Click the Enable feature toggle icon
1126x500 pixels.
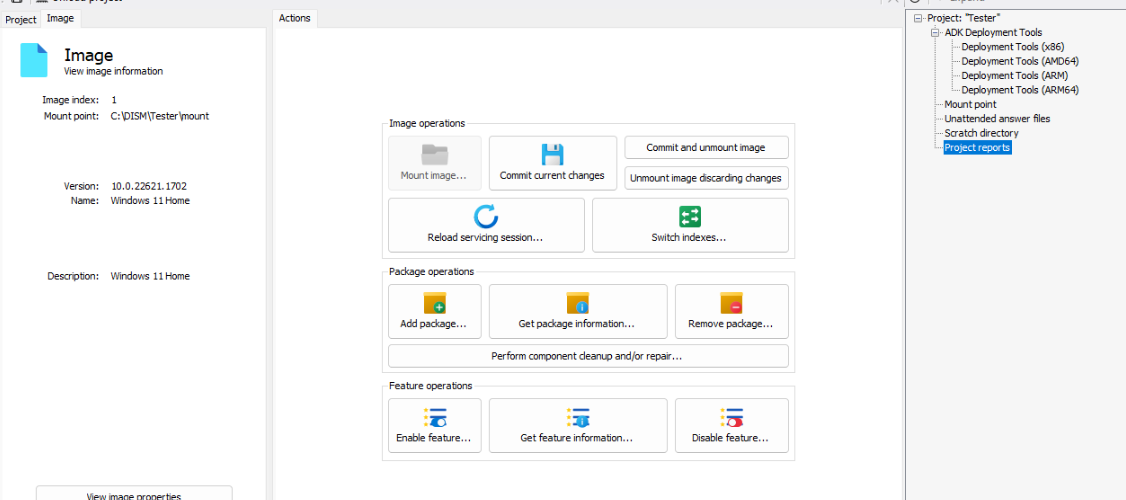coord(434,418)
